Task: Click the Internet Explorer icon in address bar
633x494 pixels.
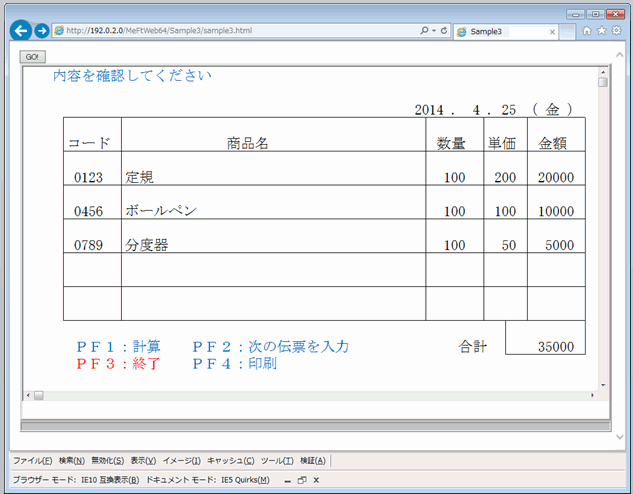Action: 59,31
